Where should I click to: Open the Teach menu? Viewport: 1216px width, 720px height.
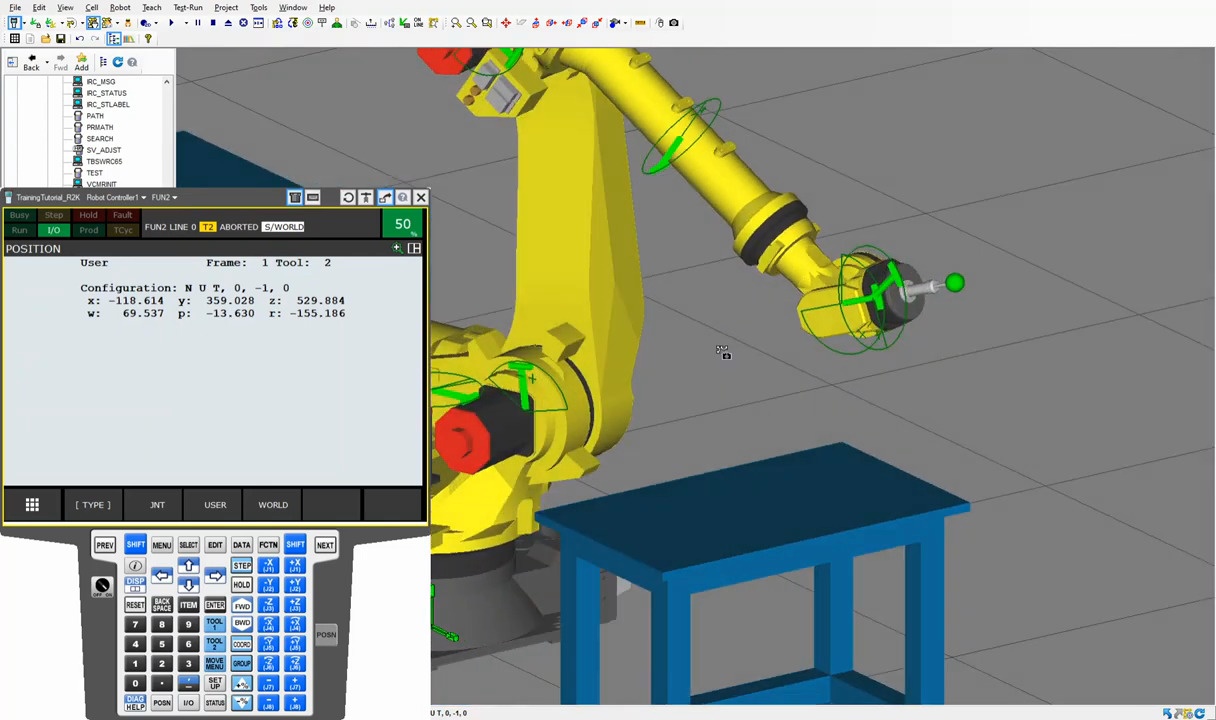(151, 7)
